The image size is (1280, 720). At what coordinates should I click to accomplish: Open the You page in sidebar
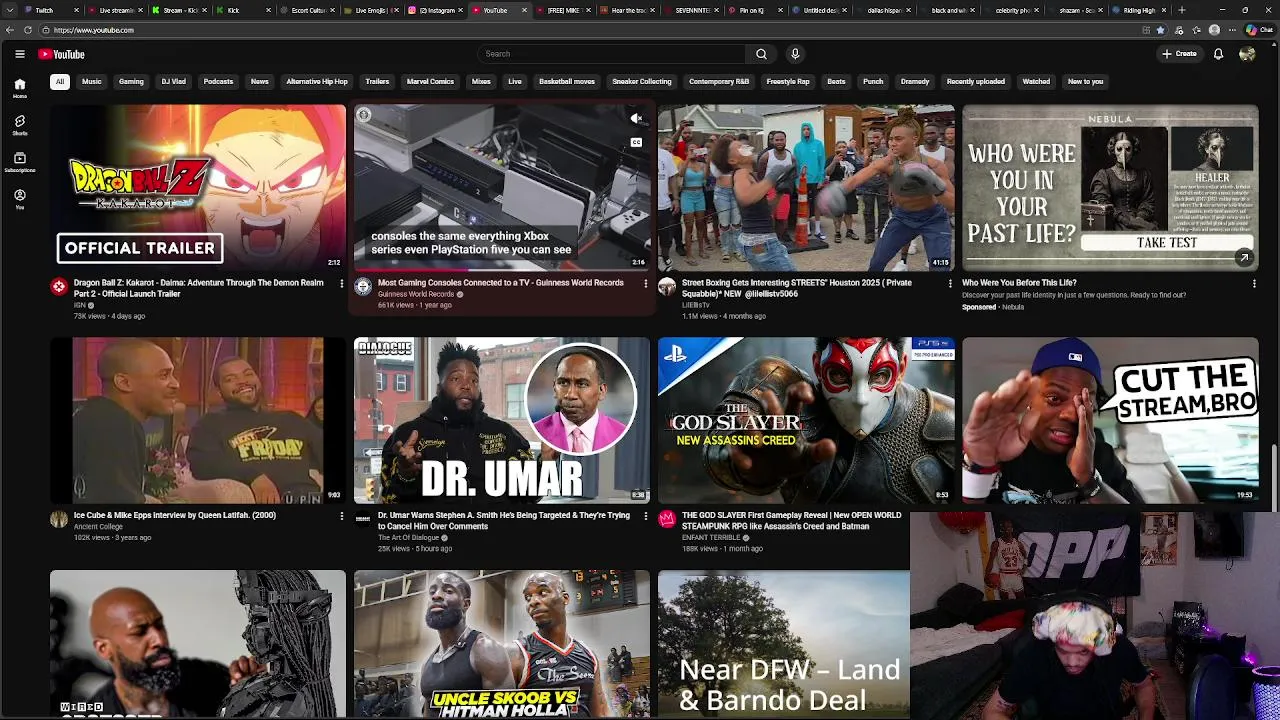point(19,199)
